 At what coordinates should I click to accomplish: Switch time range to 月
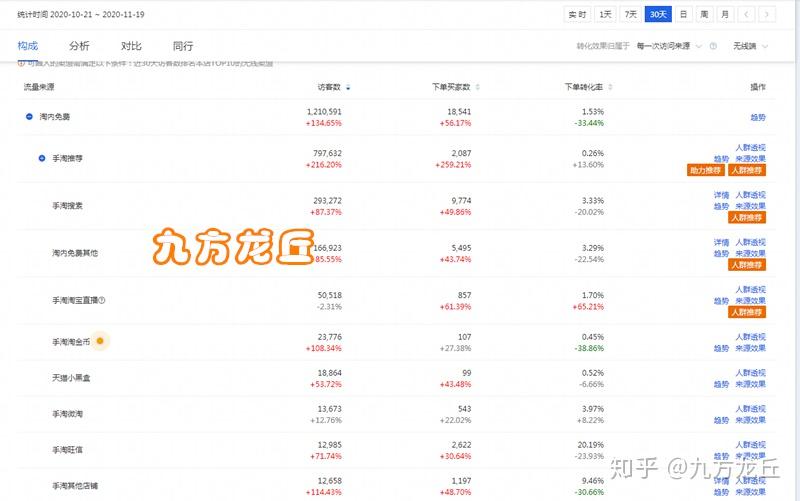725,14
